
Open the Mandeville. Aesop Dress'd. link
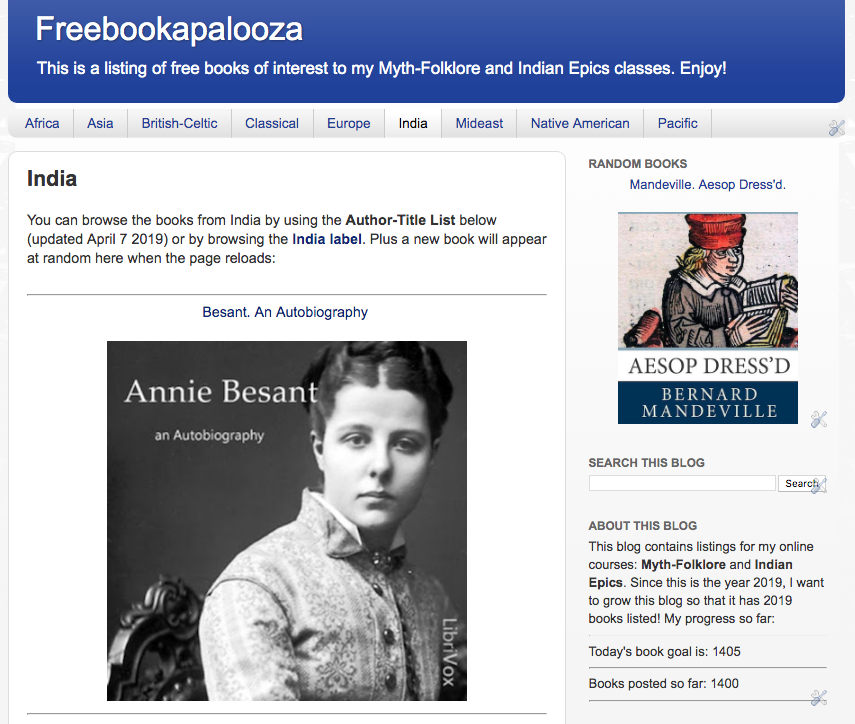[708, 185]
